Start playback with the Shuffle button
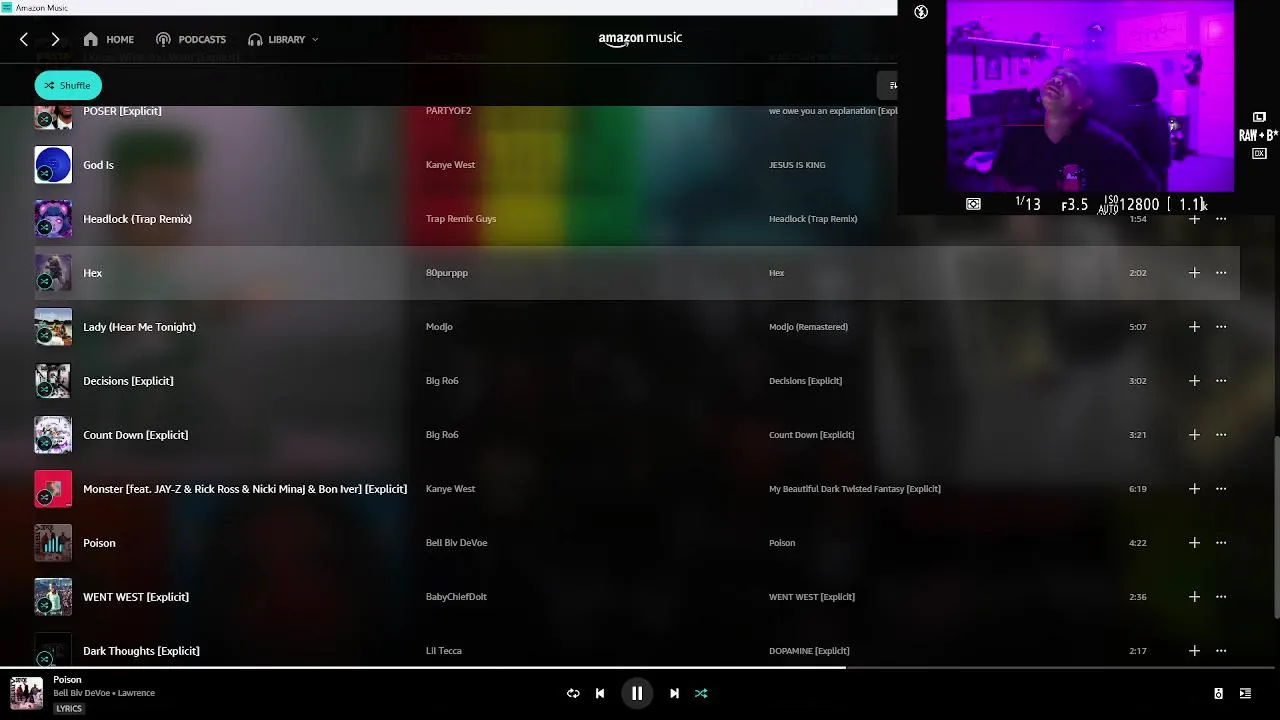The image size is (1280, 720). 68,85
